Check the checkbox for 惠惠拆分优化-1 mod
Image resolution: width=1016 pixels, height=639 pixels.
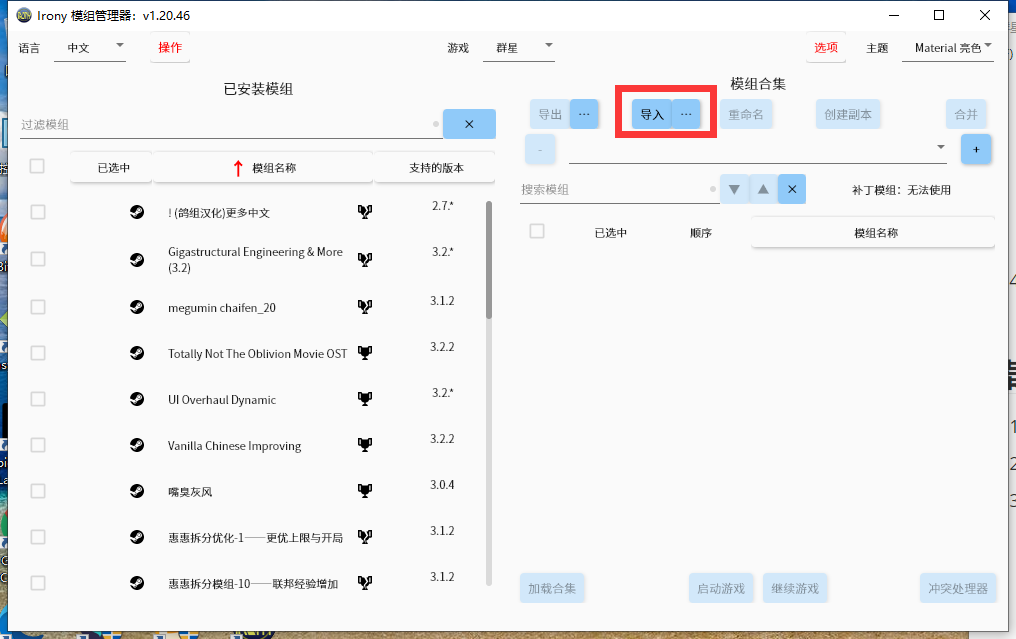(37, 536)
